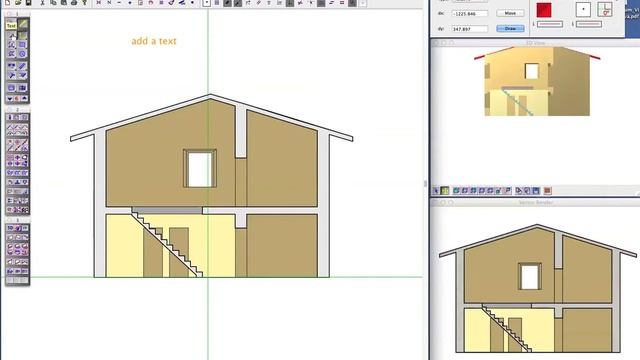Click the new document icon in the top toolbar
The height and width of the screenshot is (360, 640).
coord(7,2)
